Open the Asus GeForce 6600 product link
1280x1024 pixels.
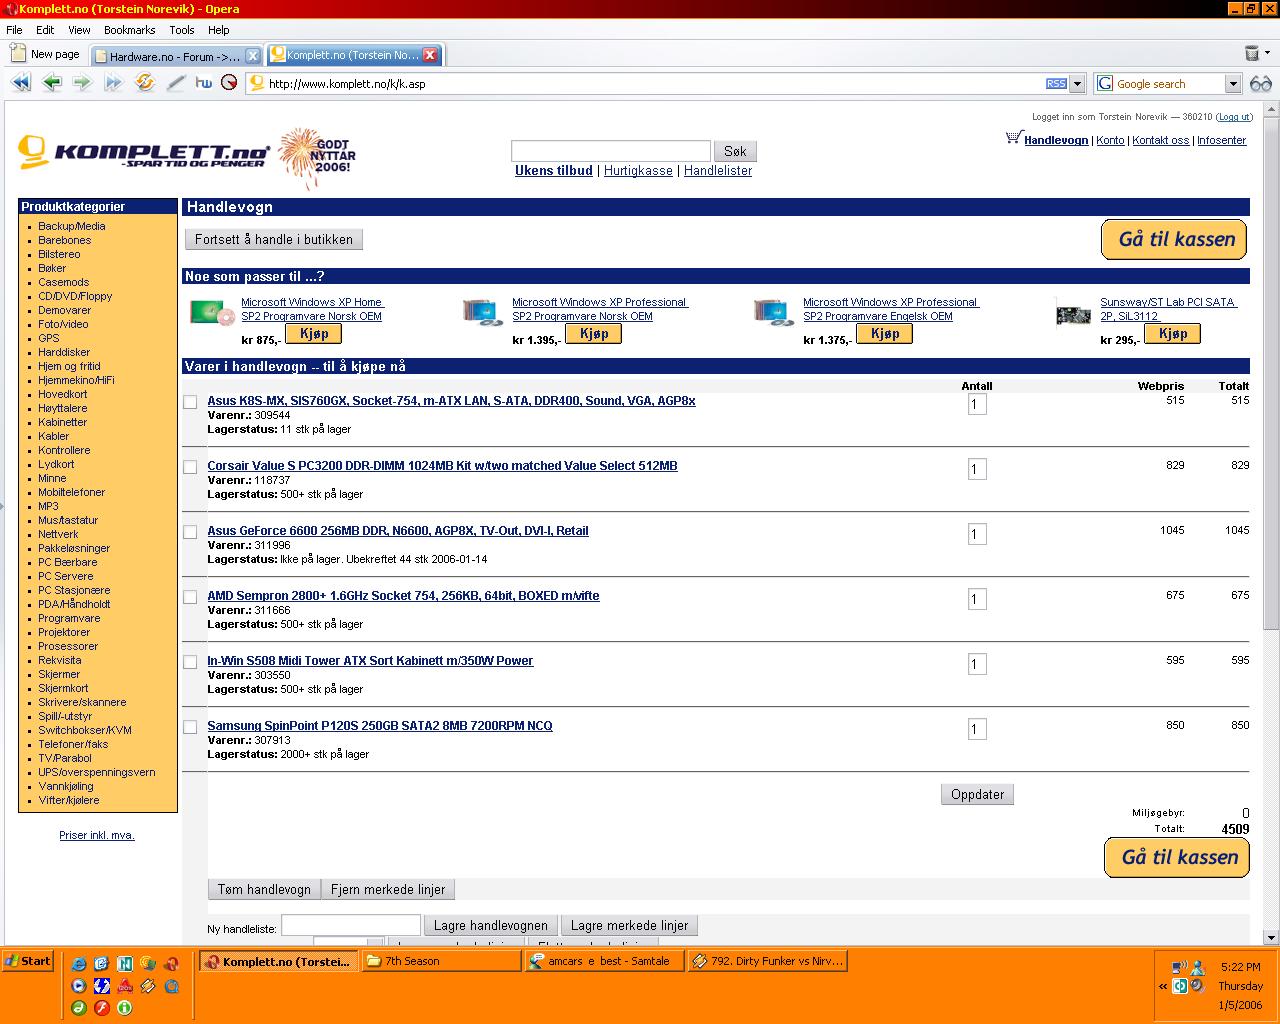click(398, 531)
